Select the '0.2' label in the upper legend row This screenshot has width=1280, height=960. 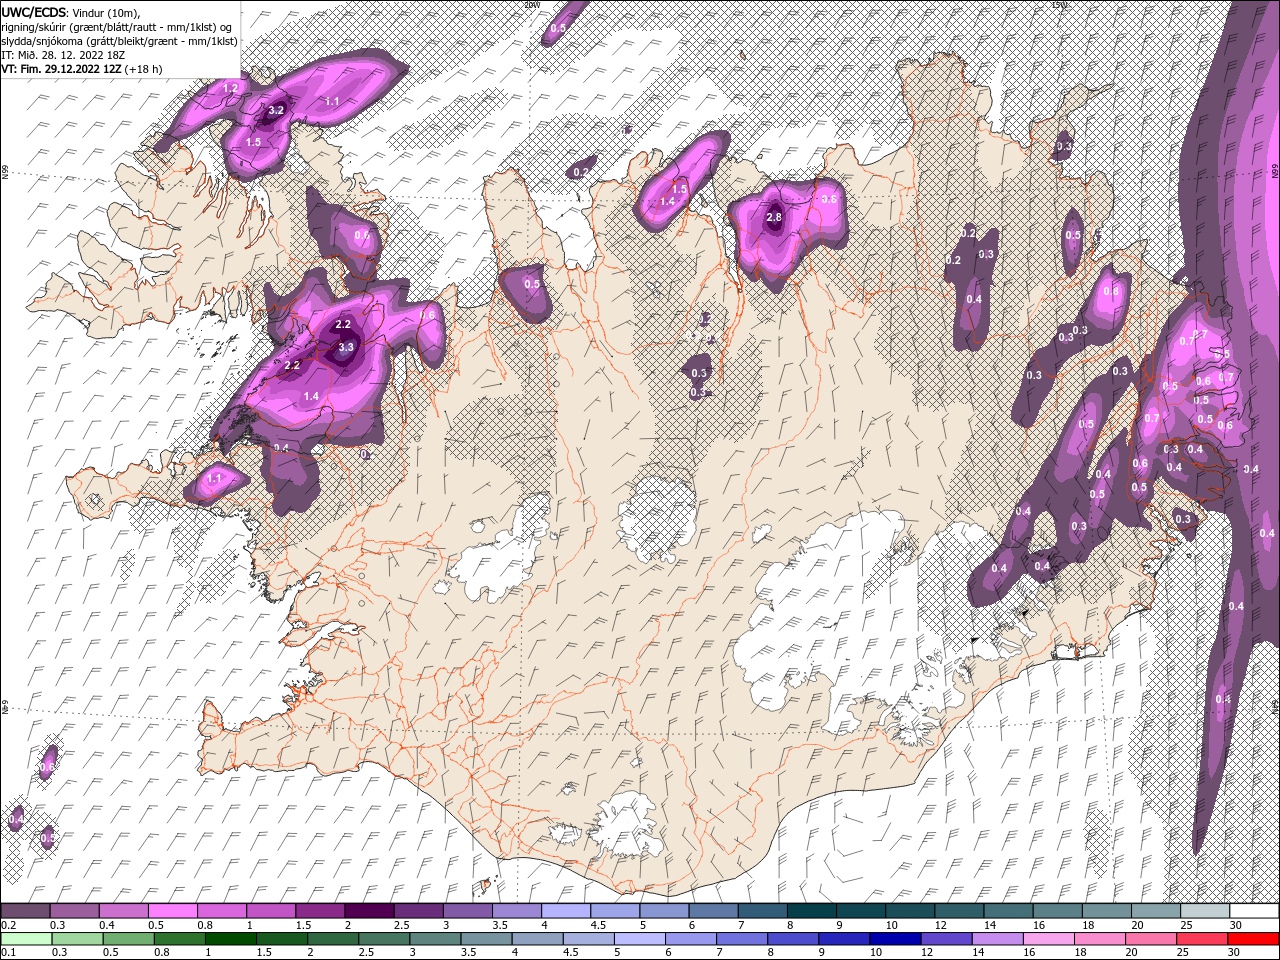pos(8,925)
